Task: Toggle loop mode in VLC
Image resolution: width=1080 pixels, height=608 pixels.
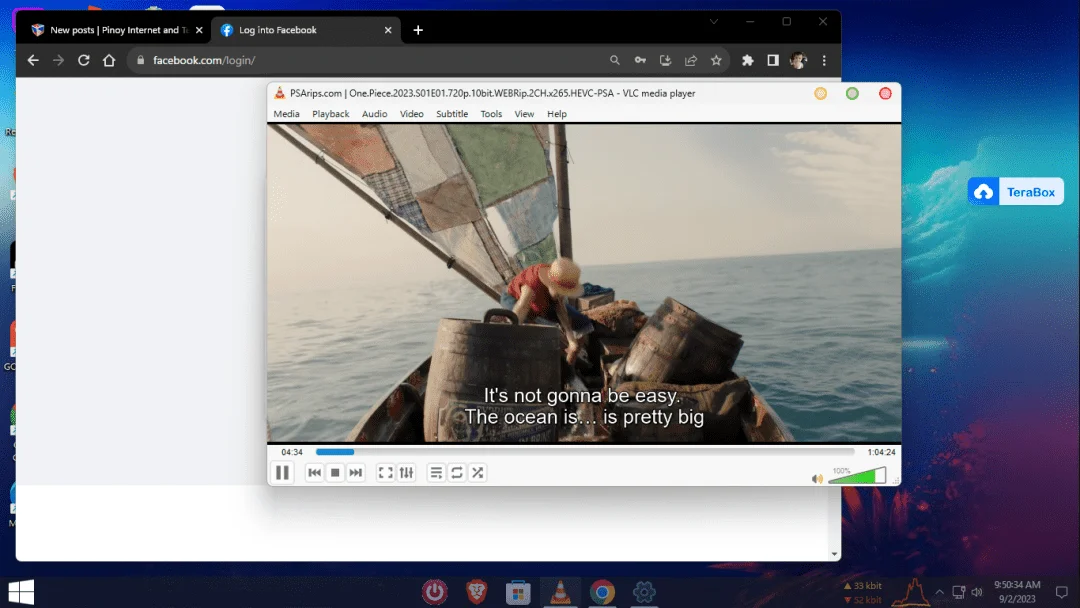Action: [457, 472]
